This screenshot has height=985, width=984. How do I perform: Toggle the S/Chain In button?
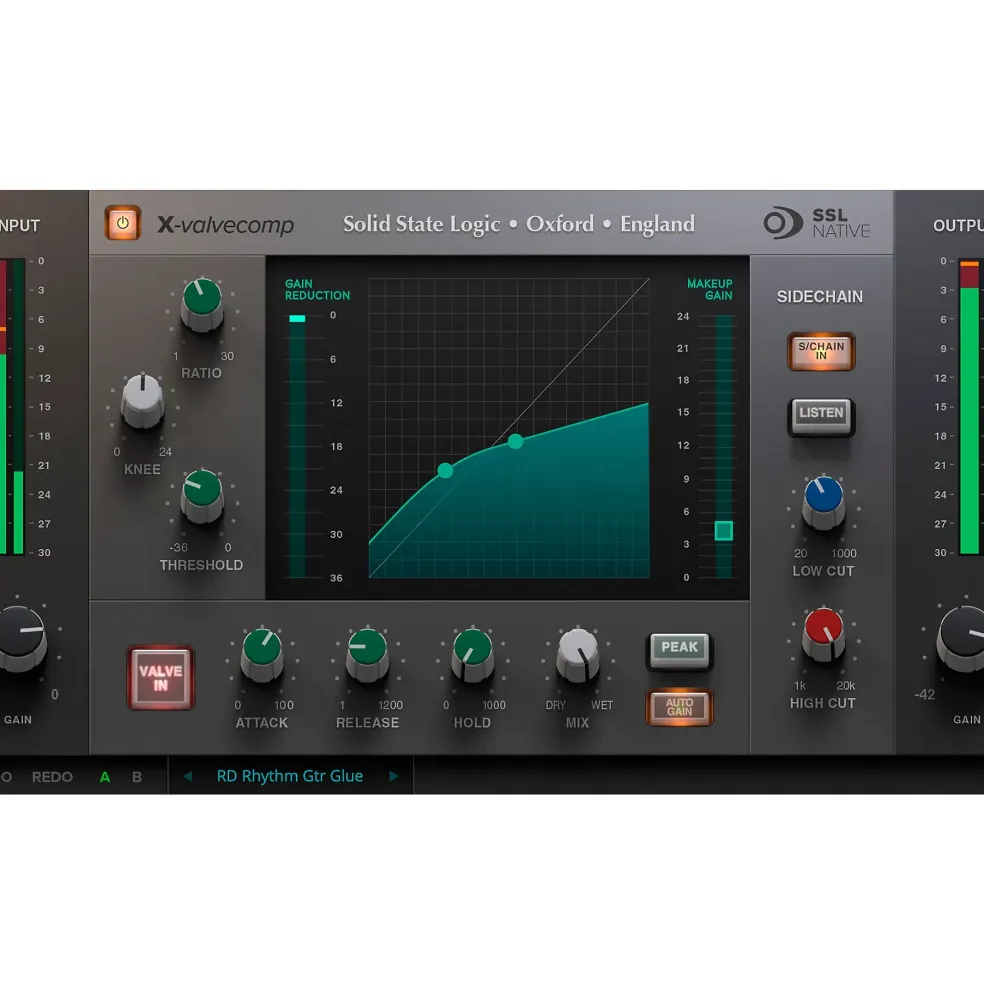[x=821, y=351]
